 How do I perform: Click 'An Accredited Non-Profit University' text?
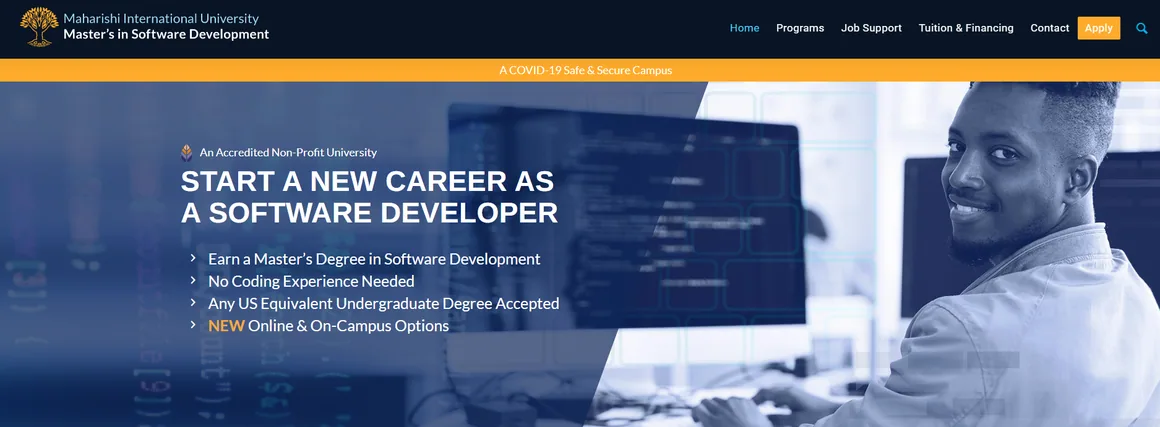[x=289, y=152]
